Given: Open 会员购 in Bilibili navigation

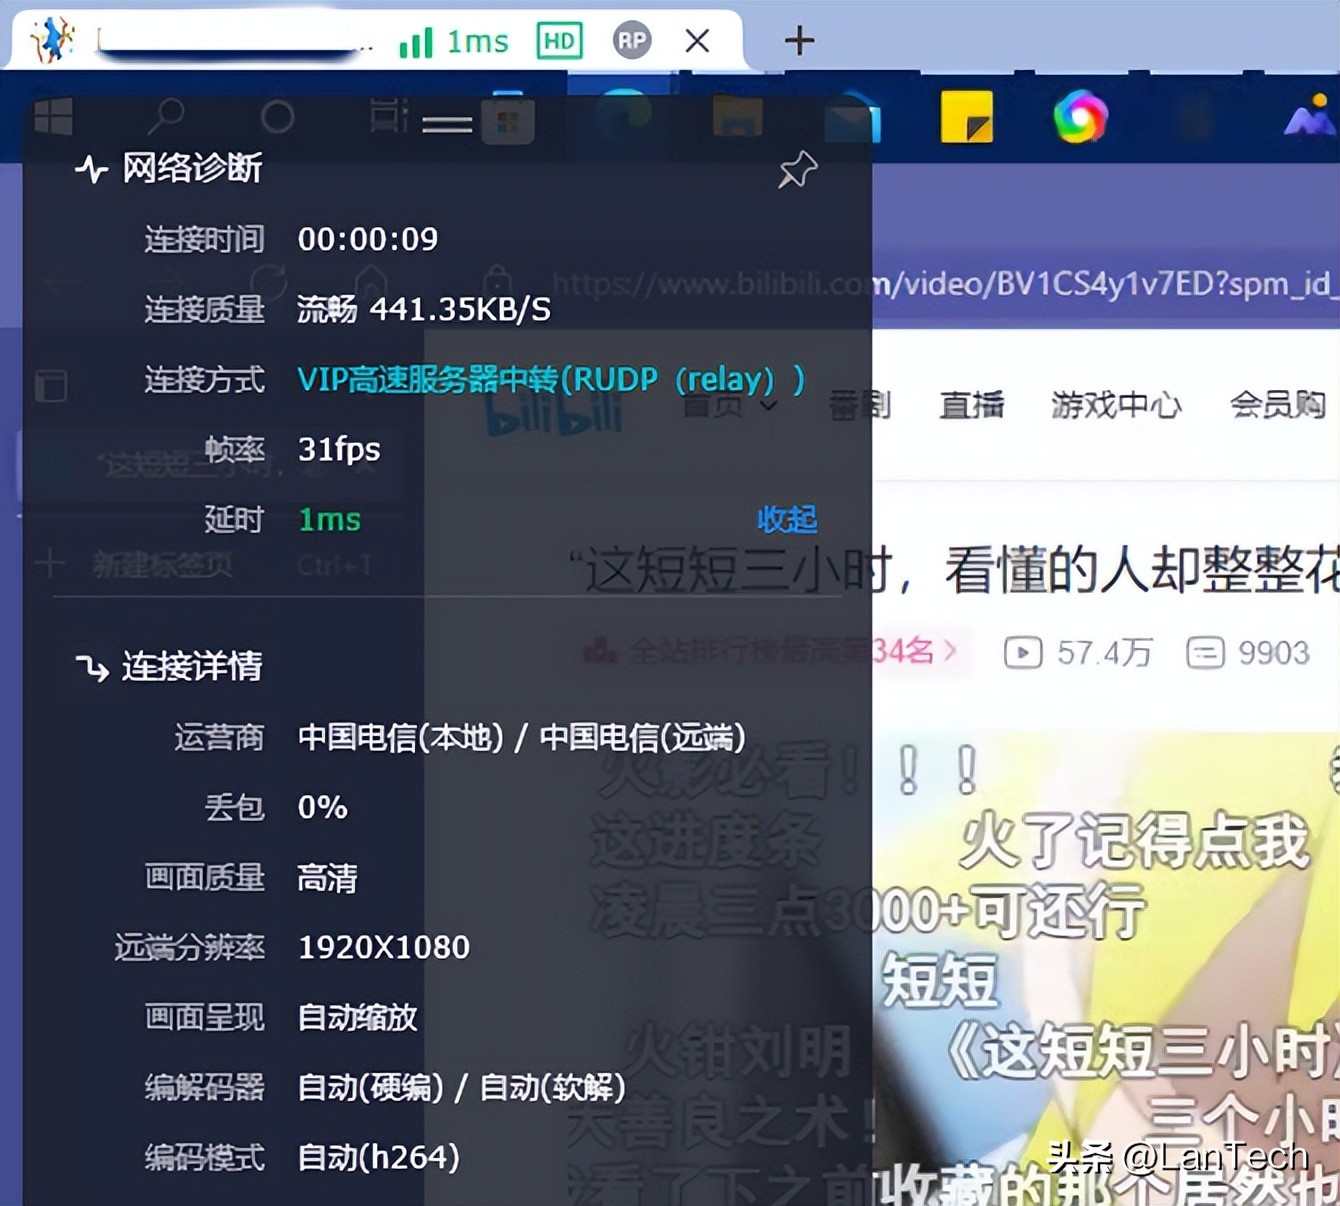Looking at the screenshot, I should 1278,405.
